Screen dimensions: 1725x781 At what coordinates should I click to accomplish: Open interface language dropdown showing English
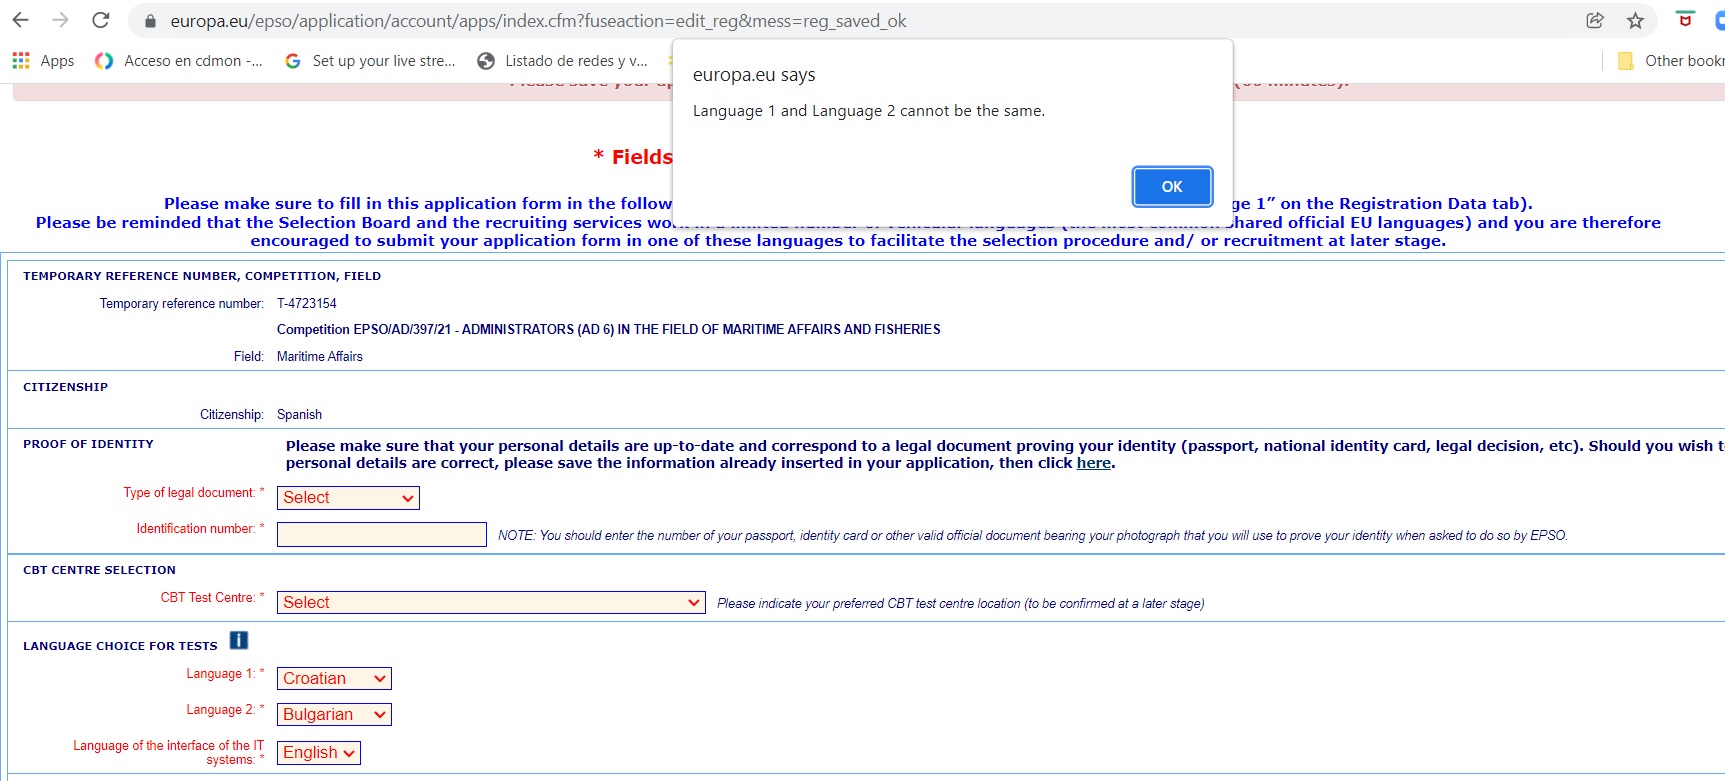(x=318, y=753)
